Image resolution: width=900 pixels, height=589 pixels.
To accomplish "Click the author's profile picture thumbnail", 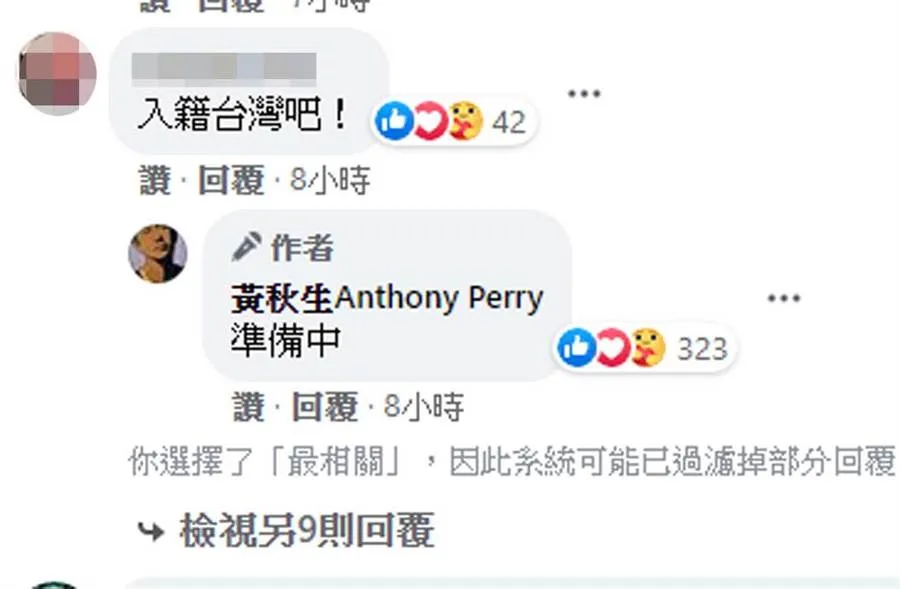I will [x=157, y=253].
